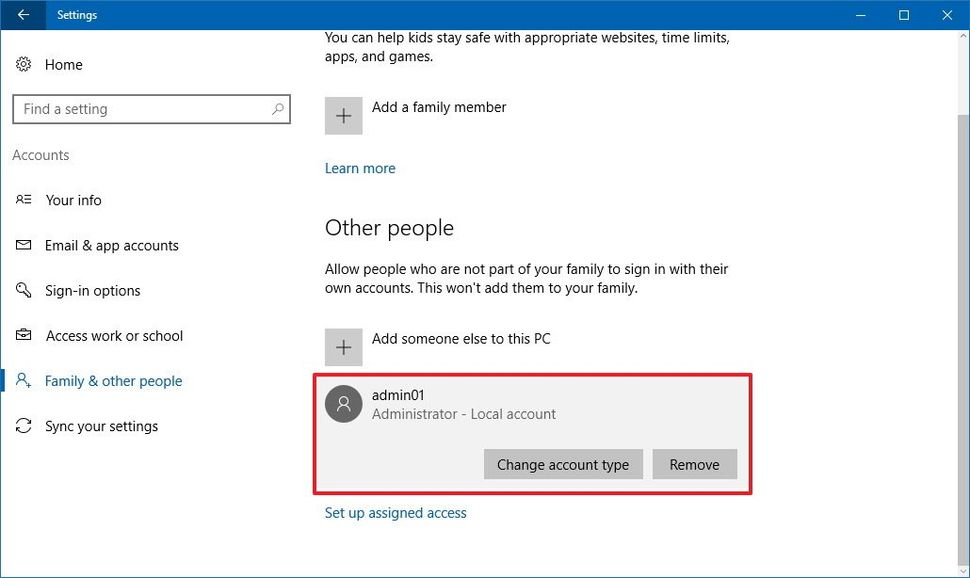Image resolution: width=970 pixels, height=578 pixels.
Task: Click Add someone else to this PC
Action: pyautogui.click(x=461, y=339)
